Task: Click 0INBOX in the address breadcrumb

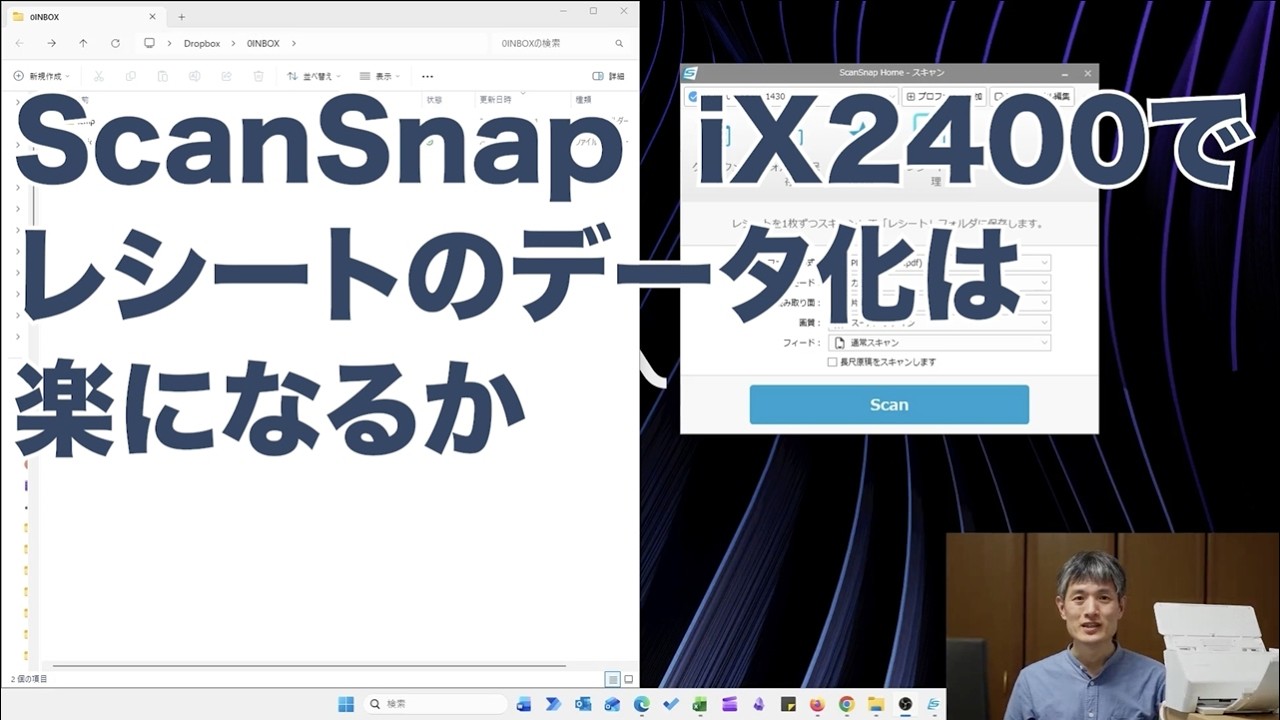Action: [263, 43]
